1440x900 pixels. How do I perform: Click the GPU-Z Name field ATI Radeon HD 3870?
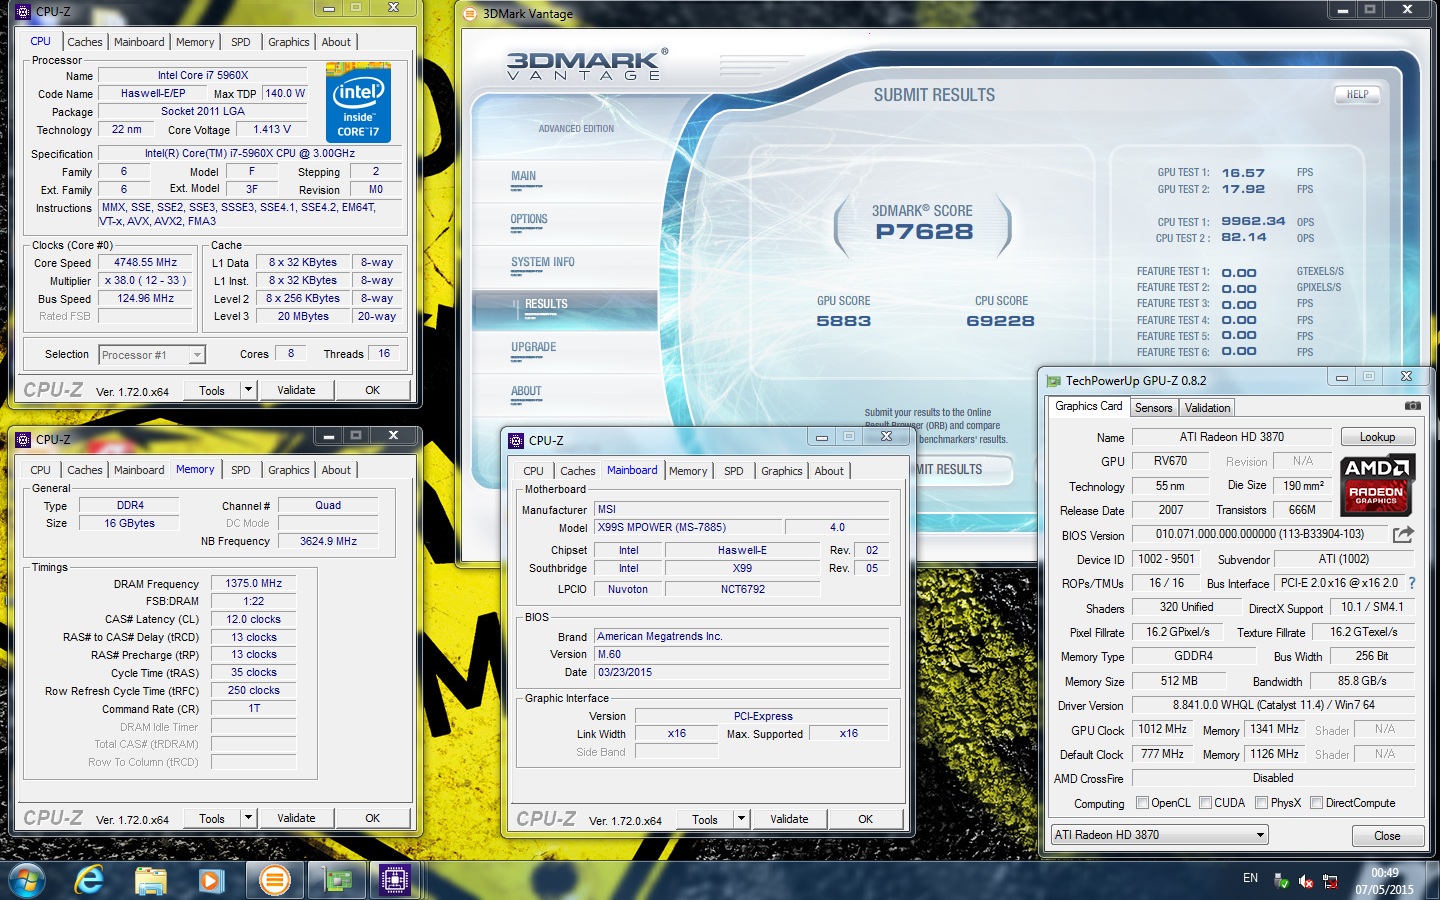[x=1232, y=437]
